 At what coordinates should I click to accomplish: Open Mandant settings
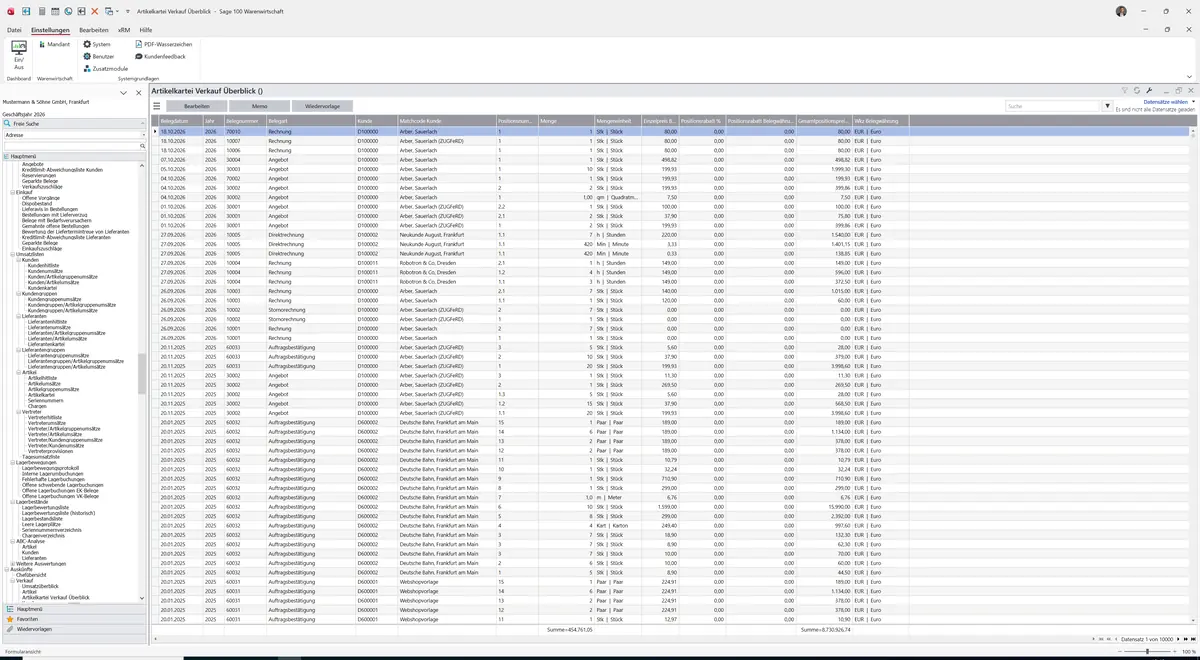pos(54,44)
